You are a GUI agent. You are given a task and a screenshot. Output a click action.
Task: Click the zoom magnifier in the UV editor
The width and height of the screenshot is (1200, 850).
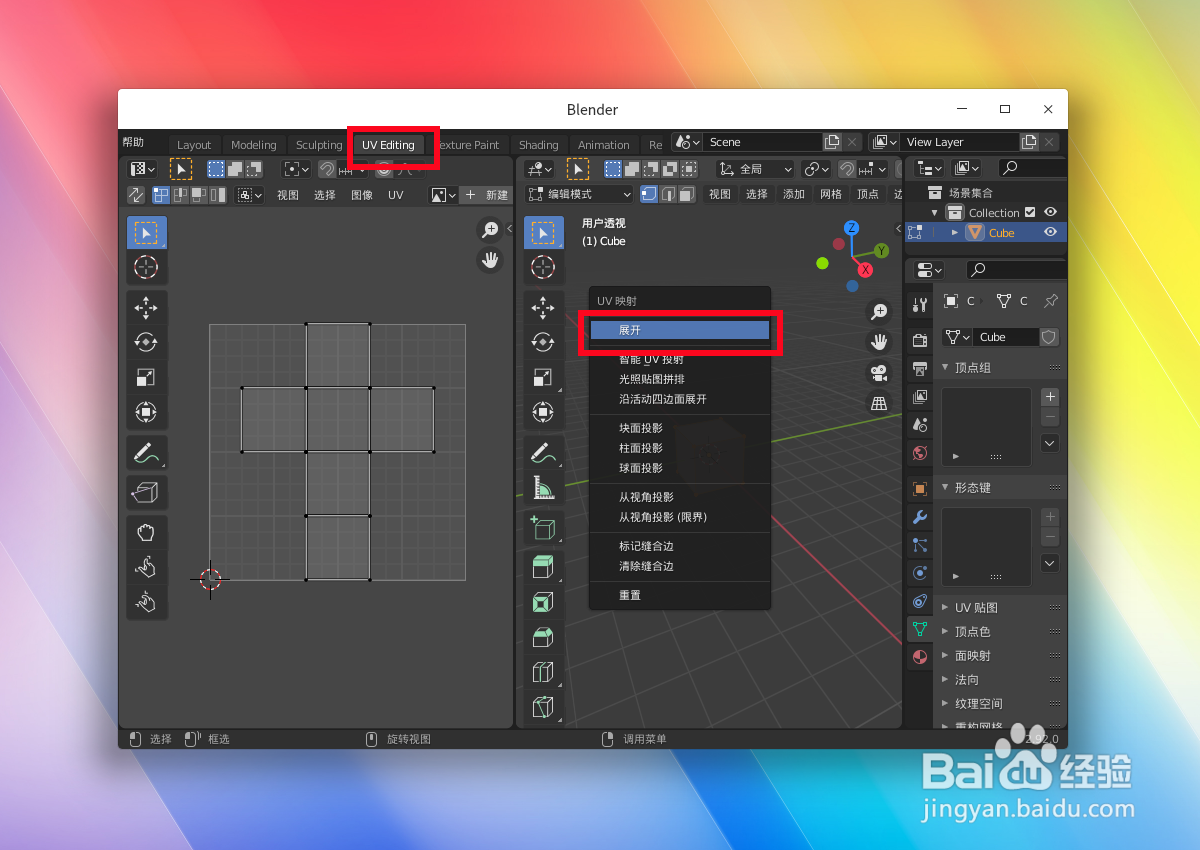point(490,230)
